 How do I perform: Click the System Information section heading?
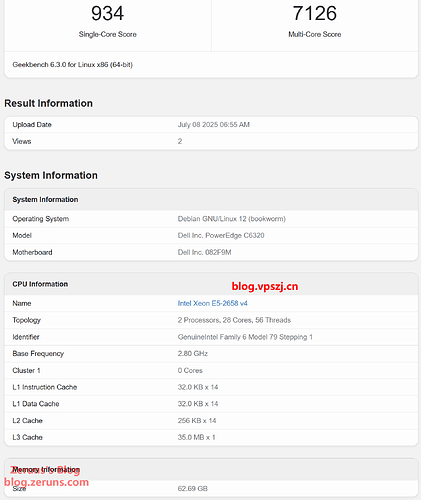point(51,175)
